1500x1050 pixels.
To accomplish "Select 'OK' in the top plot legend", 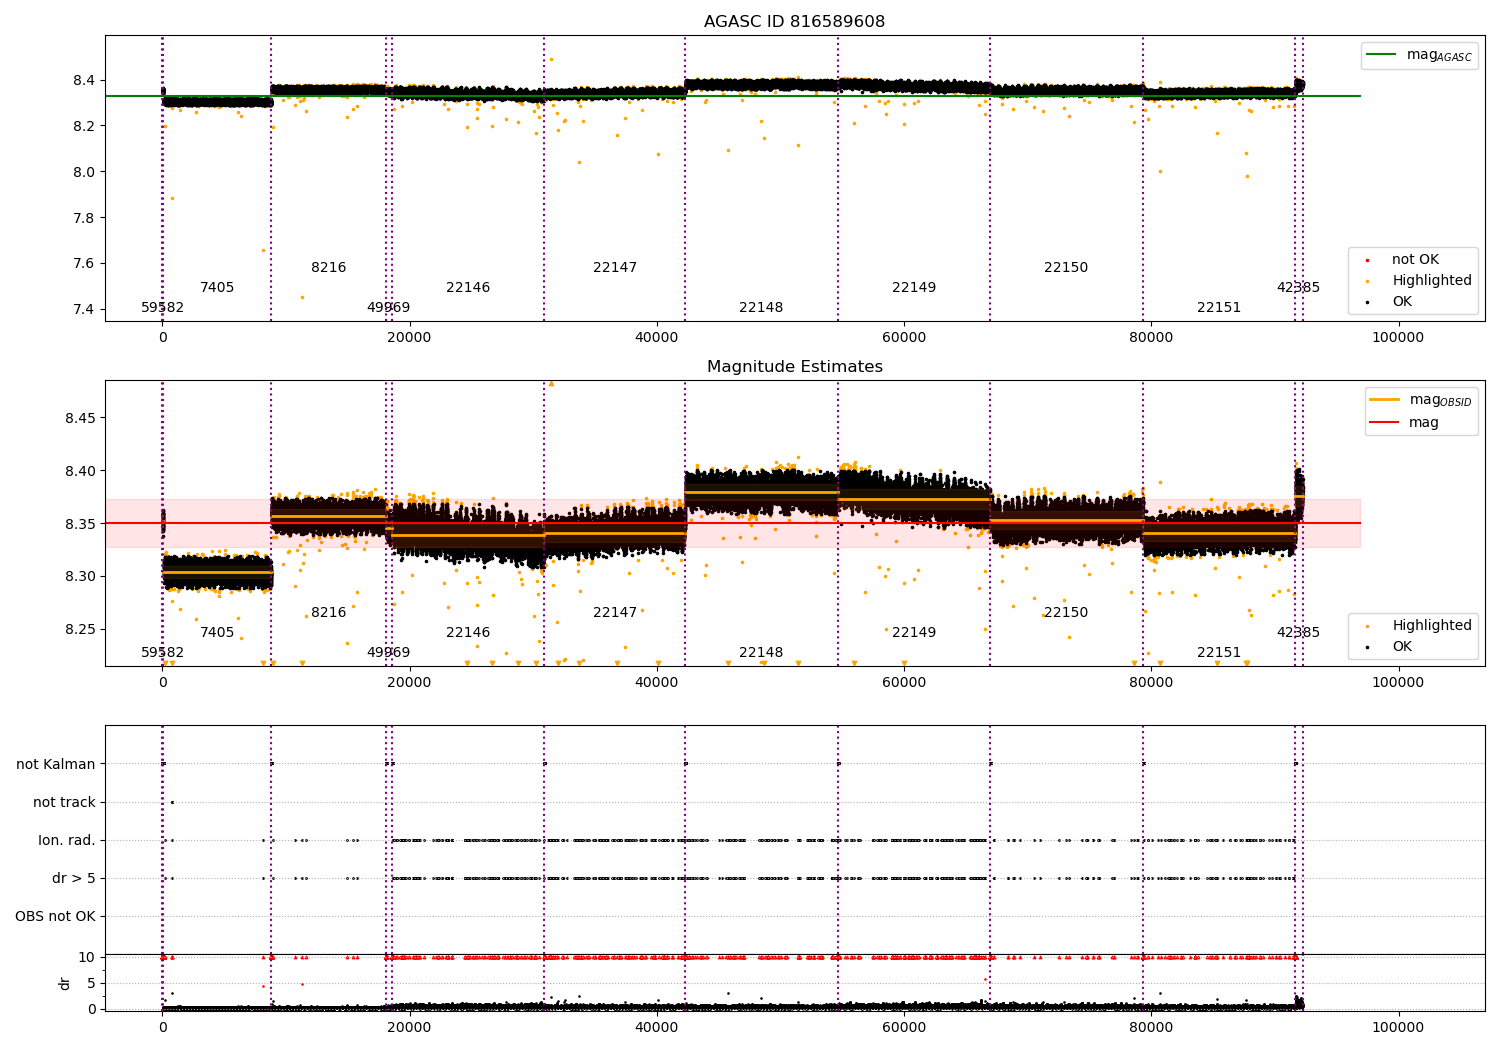I will [1402, 302].
